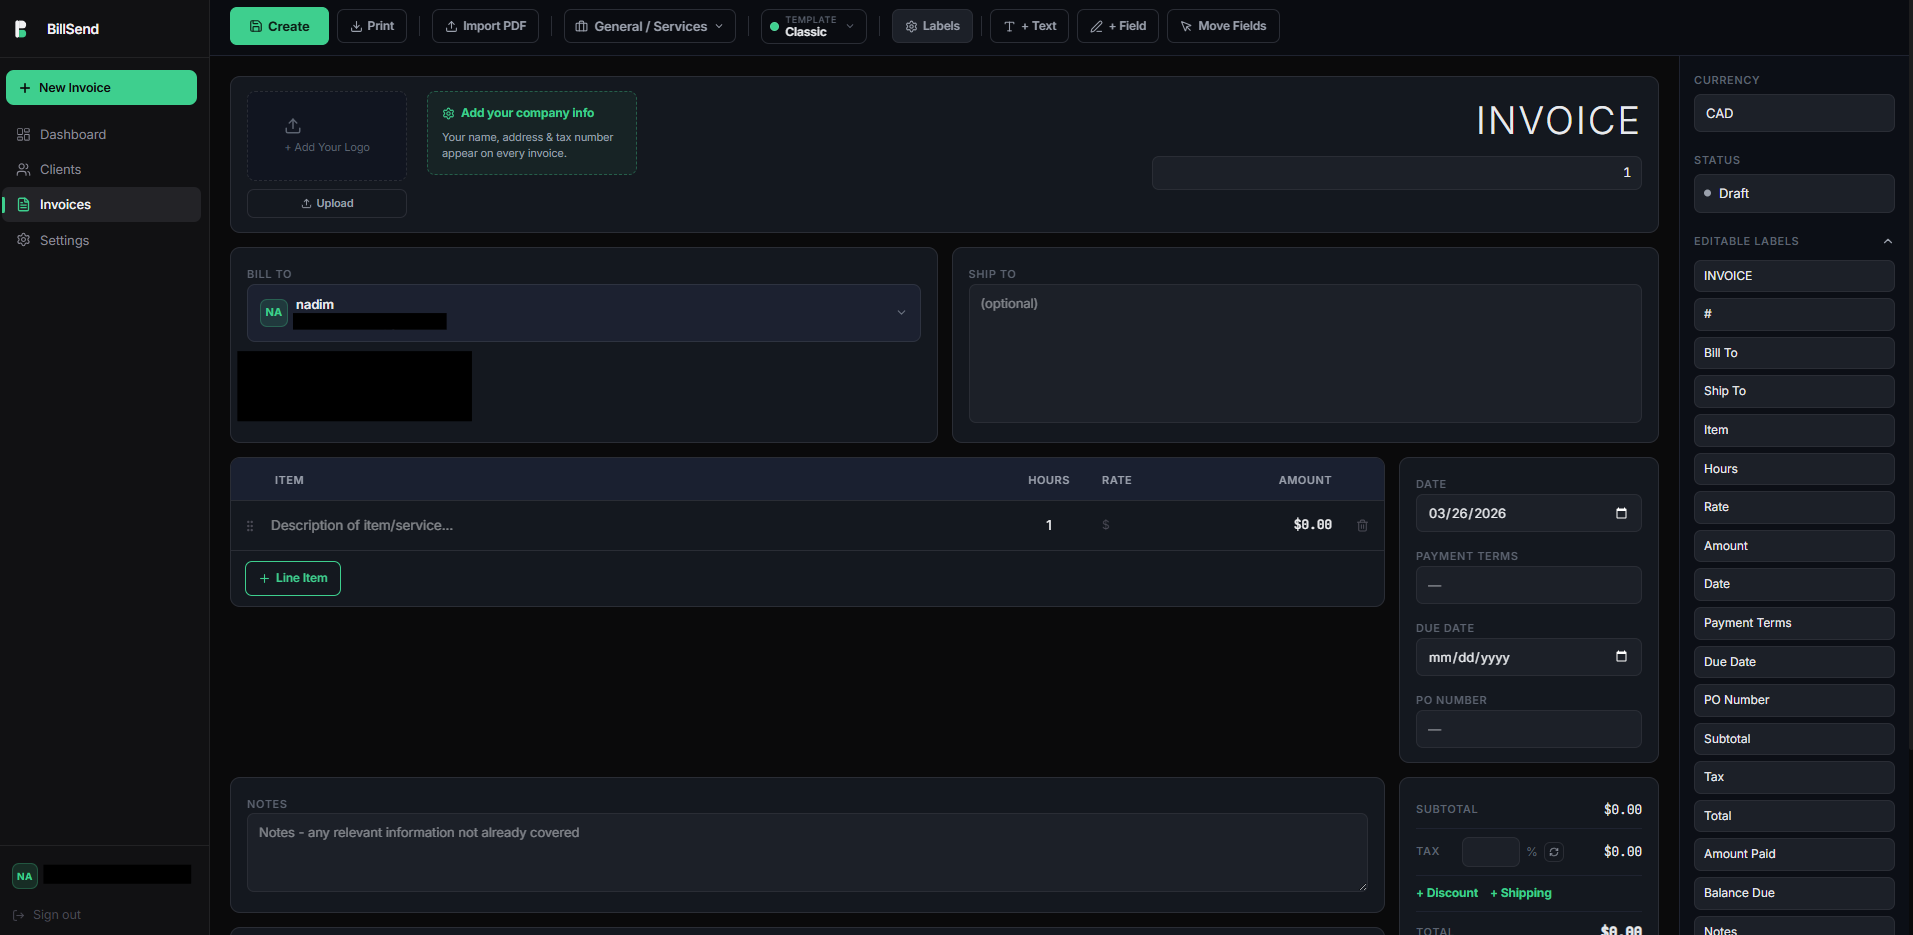Click the Print button
Screen dimensions: 1913x935
(x=372, y=26)
